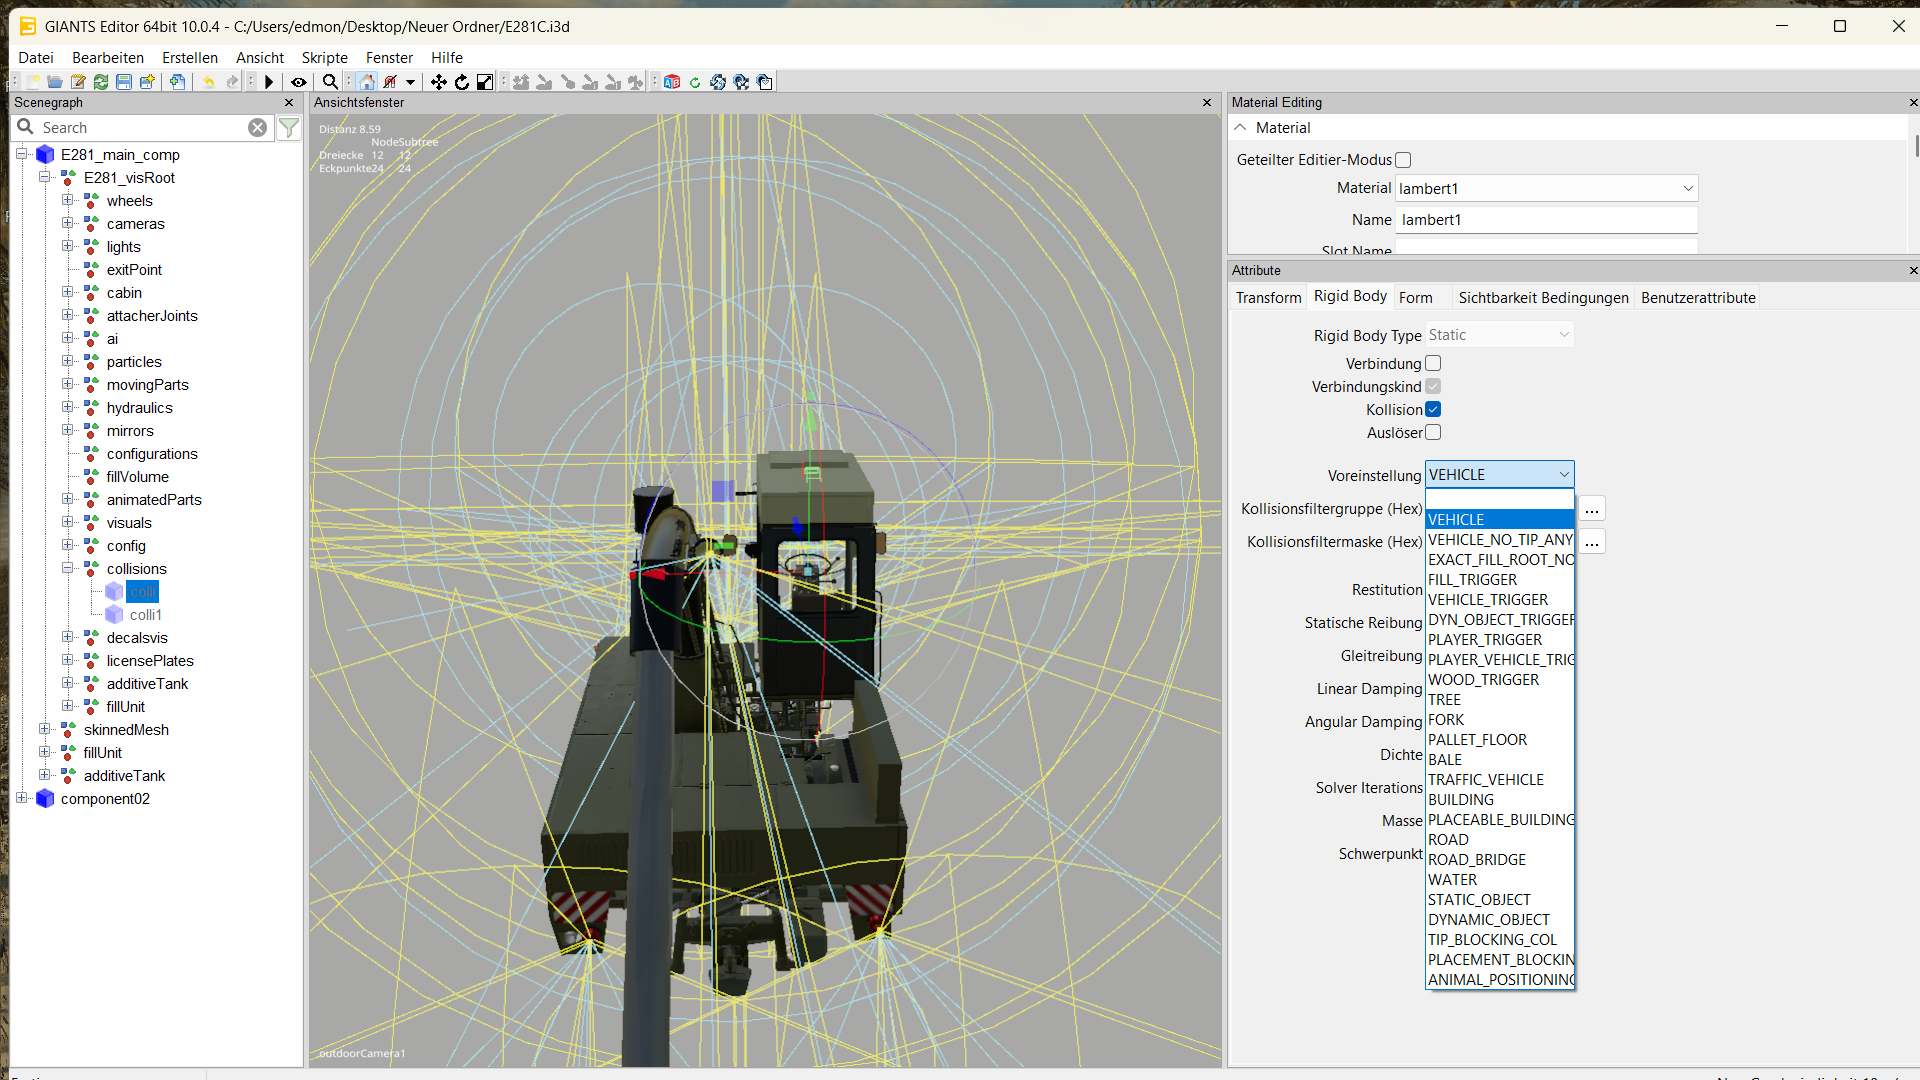
Task: Check the Geteilter Editier-Modus checkbox
Action: click(x=1403, y=160)
